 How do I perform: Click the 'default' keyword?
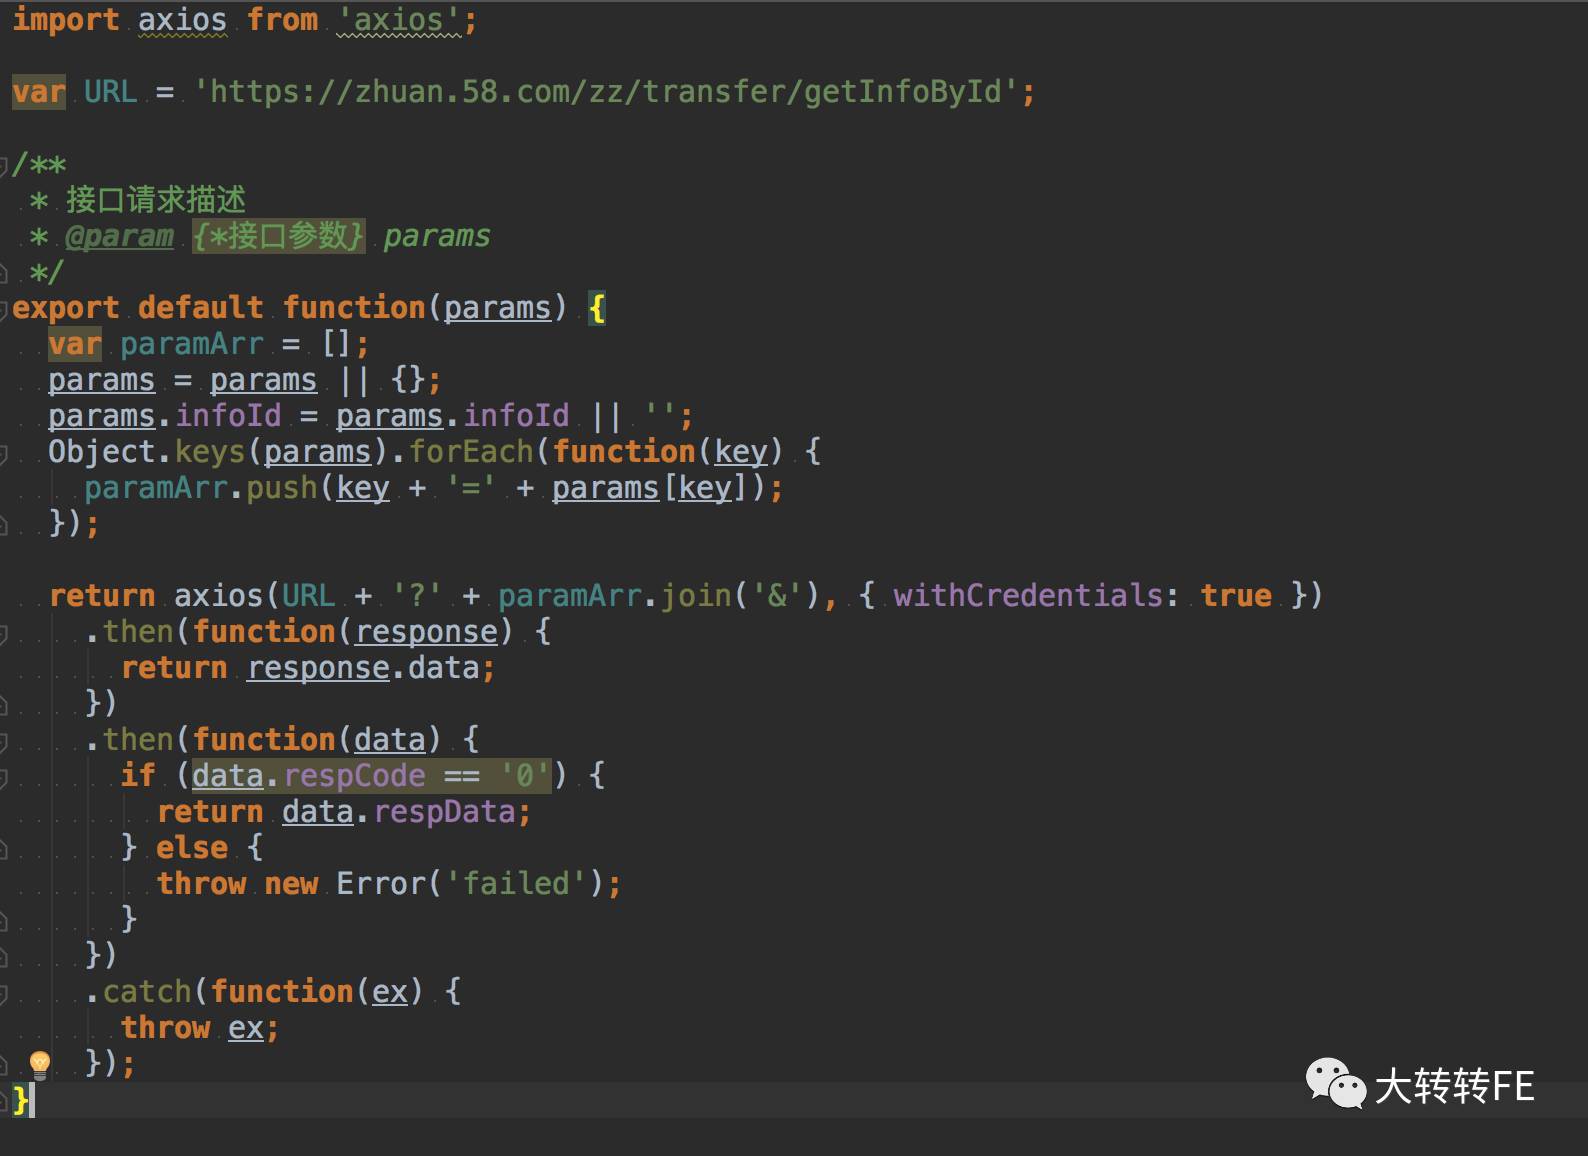pos(201,308)
